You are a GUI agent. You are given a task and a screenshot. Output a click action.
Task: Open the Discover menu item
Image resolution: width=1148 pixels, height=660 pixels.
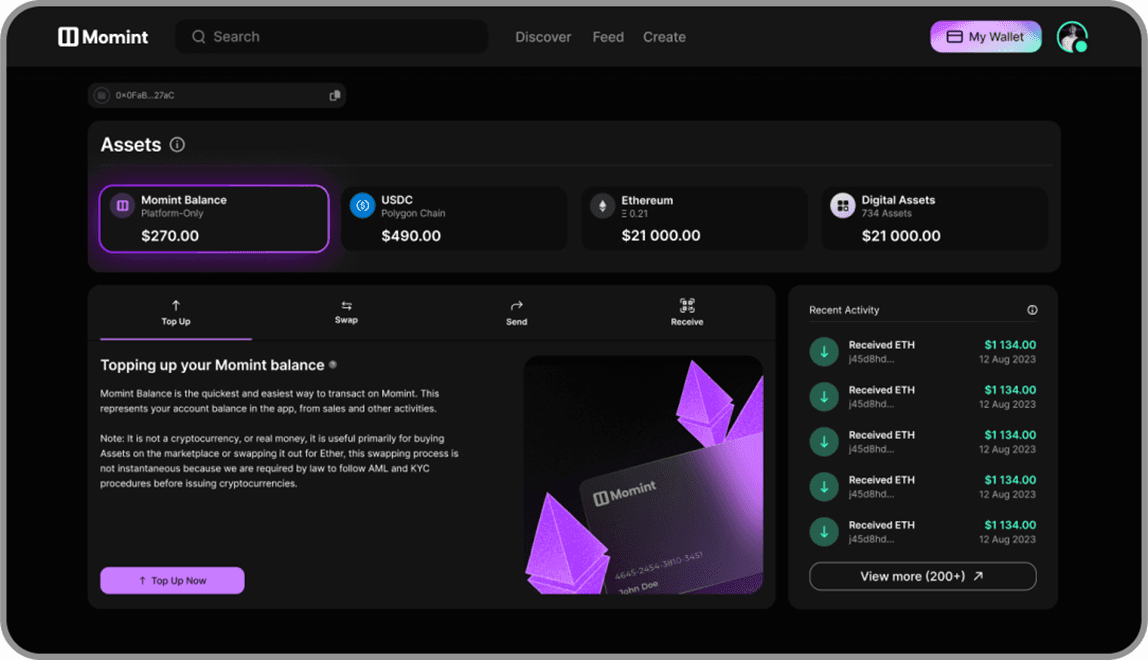[x=543, y=37]
